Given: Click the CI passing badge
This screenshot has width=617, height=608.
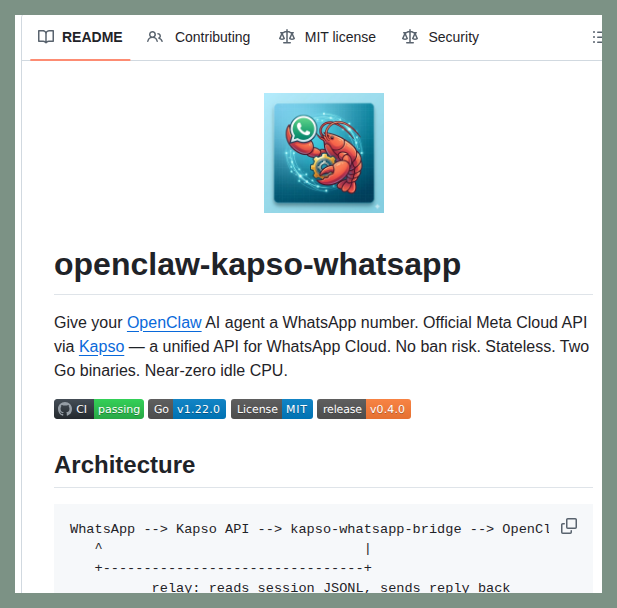Looking at the screenshot, I should [x=99, y=409].
